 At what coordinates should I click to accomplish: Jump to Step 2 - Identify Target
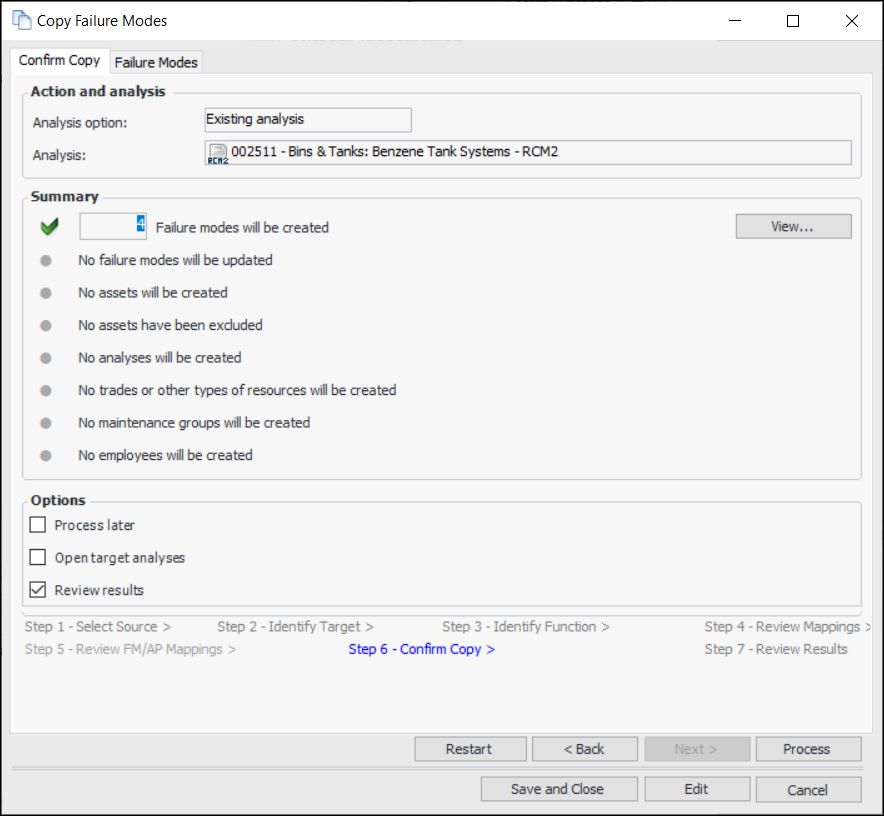point(295,627)
